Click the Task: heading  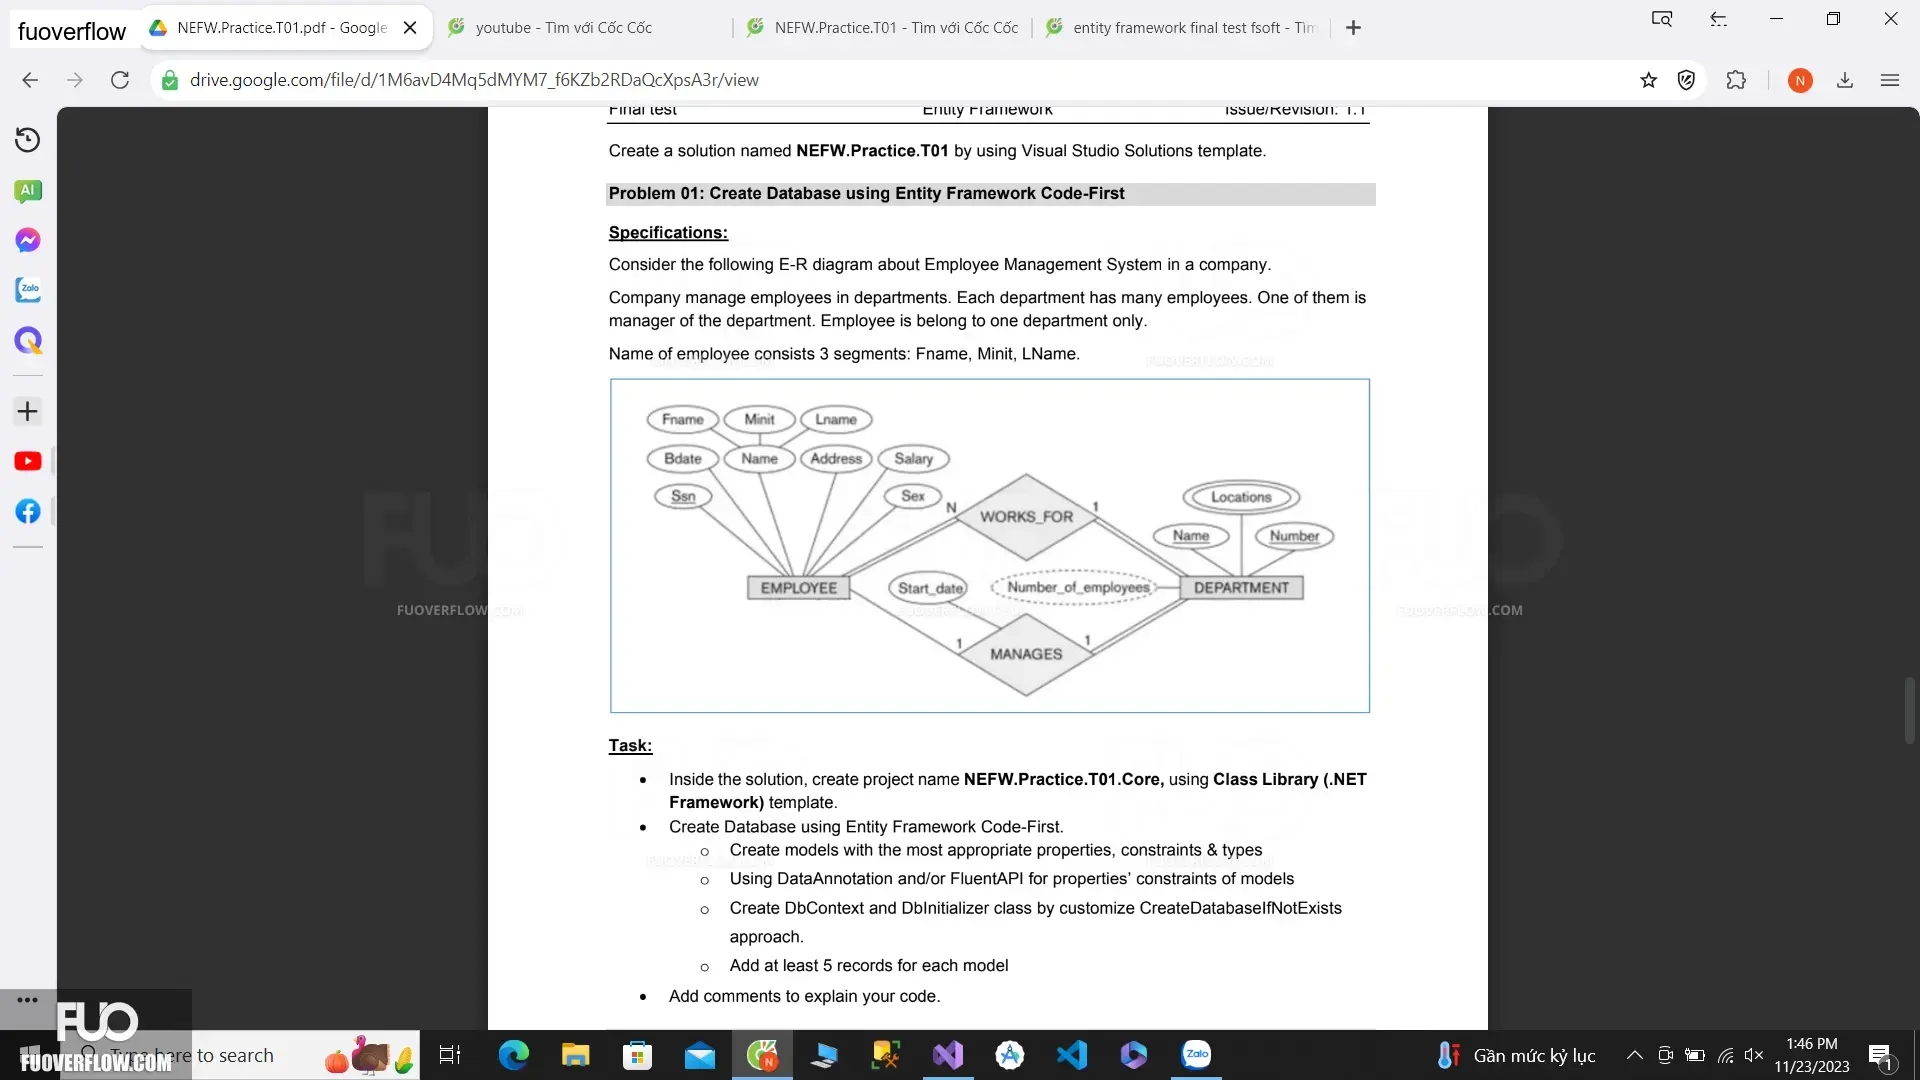630,746
